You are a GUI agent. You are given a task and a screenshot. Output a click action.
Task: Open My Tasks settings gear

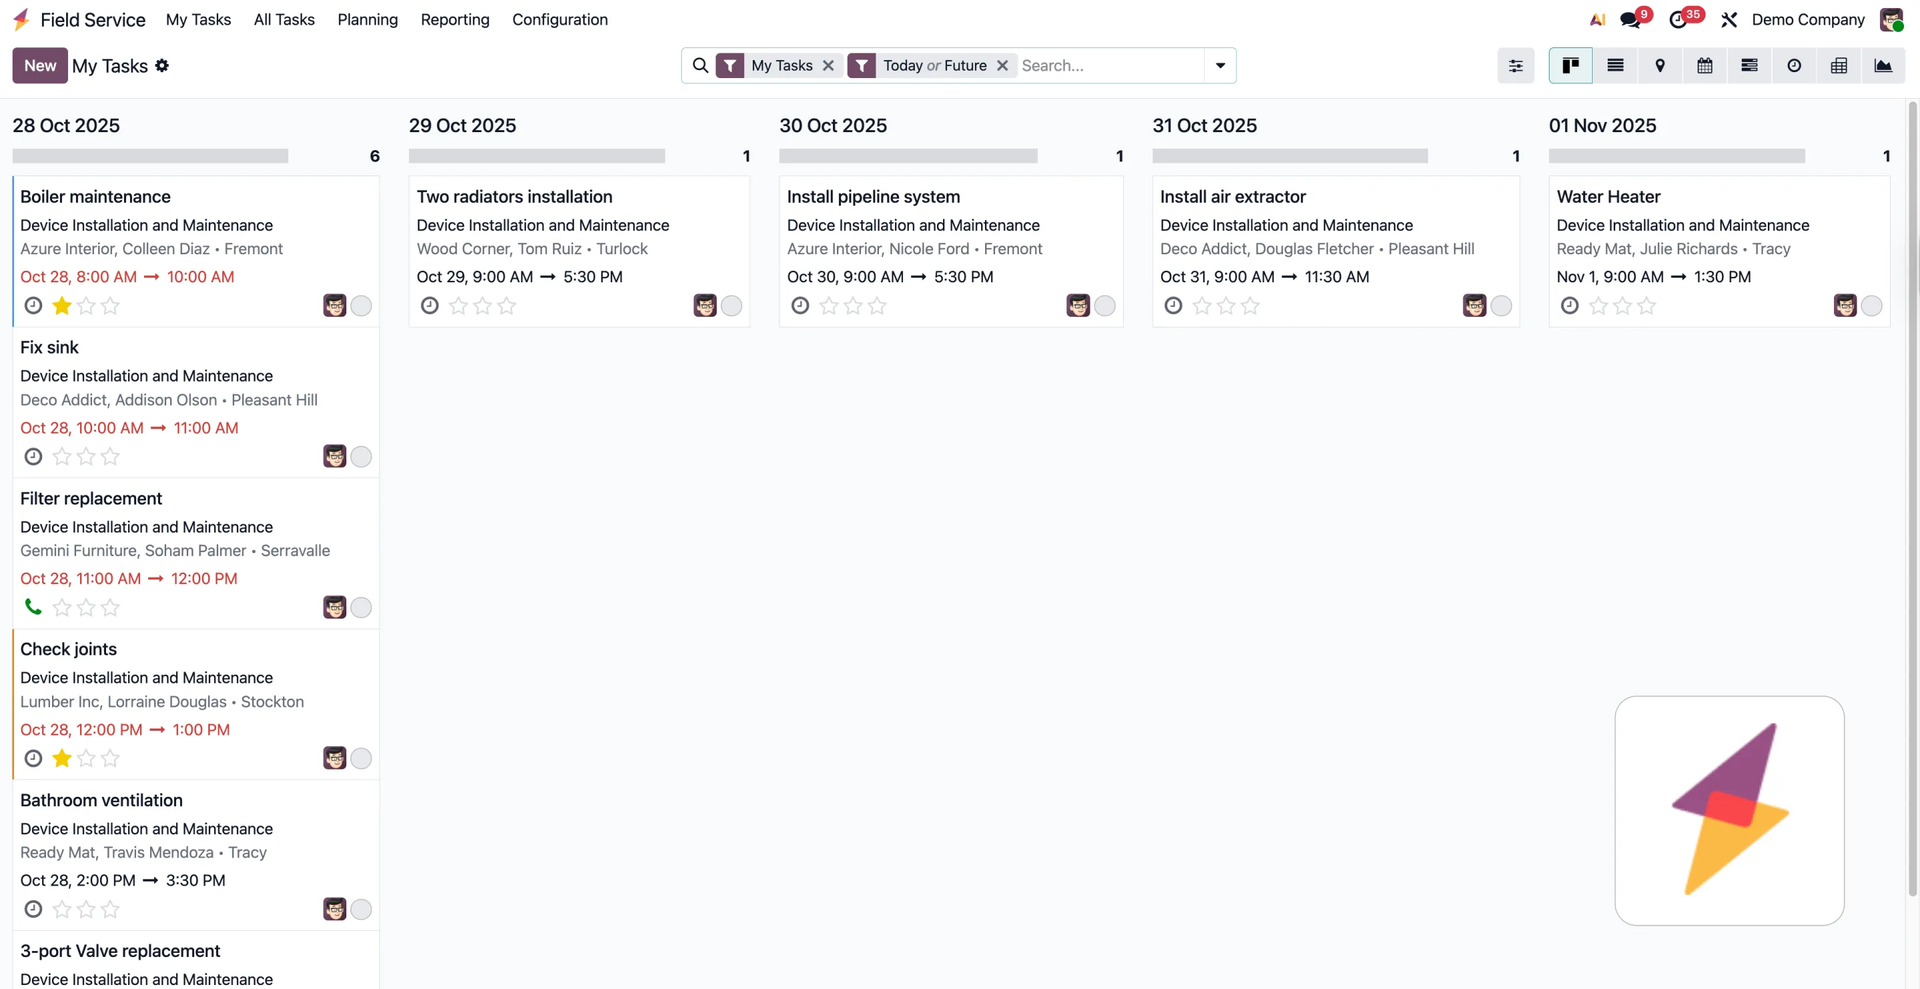pyautogui.click(x=162, y=66)
